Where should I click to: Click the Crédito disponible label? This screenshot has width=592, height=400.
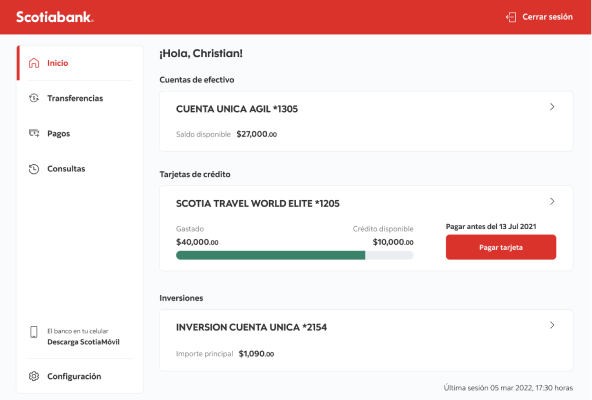point(383,229)
